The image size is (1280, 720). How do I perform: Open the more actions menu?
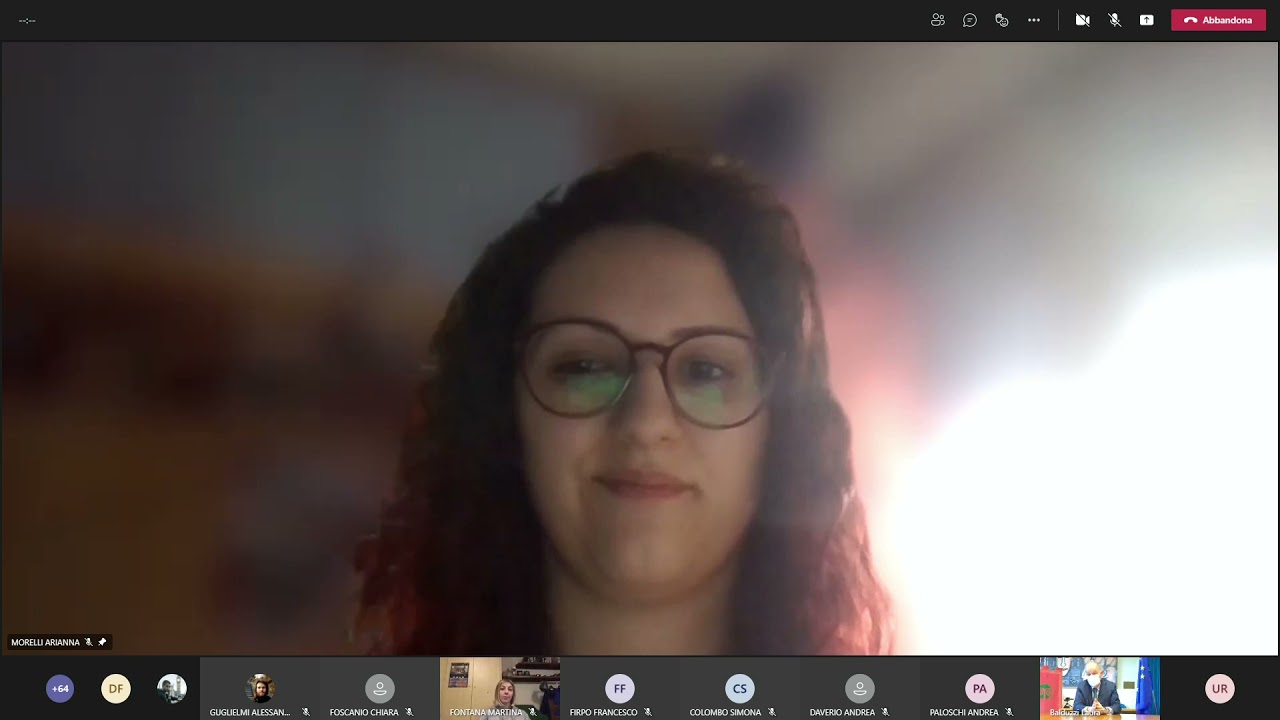click(1034, 20)
